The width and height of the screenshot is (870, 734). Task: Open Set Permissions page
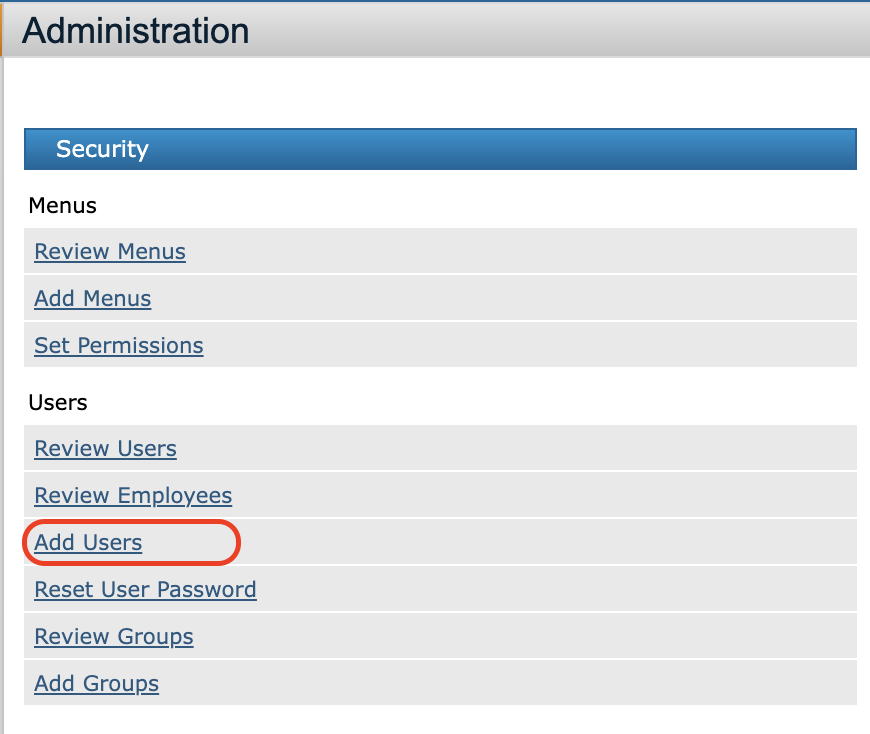pos(119,345)
